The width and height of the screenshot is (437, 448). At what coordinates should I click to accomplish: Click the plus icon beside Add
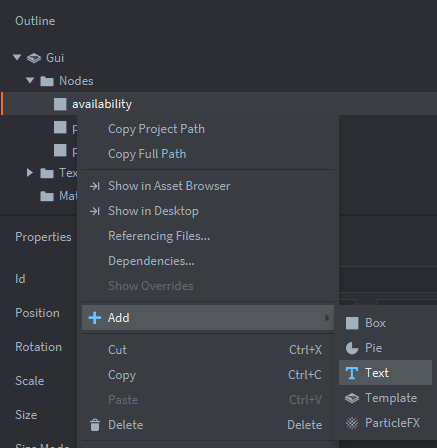click(x=95, y=318)
